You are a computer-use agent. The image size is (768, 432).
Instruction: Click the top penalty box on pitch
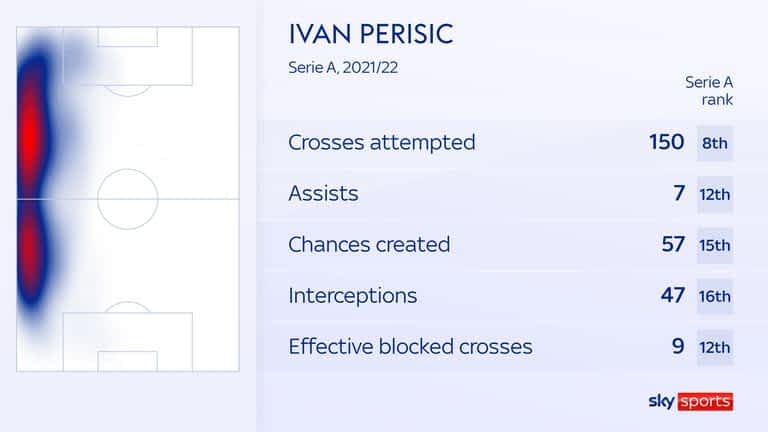pyautogui.click(x=127, y=56)
